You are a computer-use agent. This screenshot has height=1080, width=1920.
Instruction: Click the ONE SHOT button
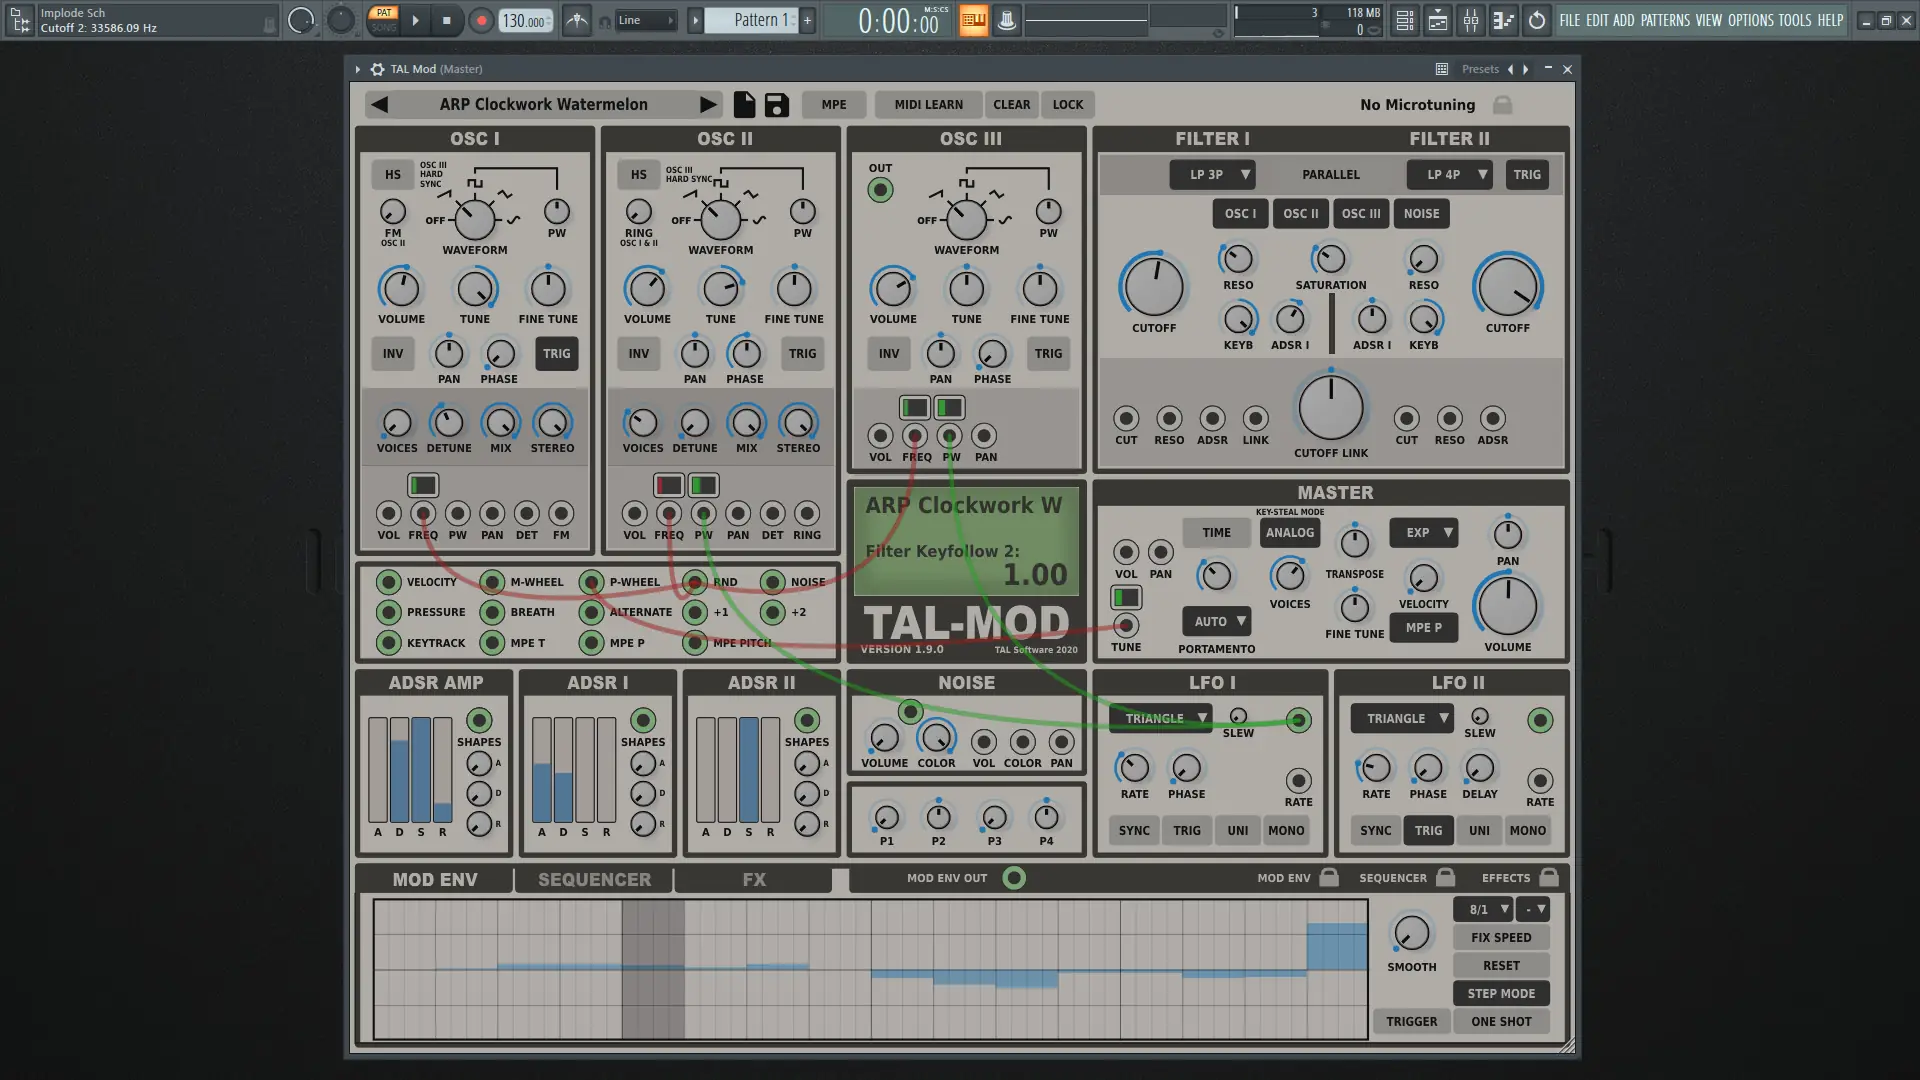[x=1500, y=1021]
